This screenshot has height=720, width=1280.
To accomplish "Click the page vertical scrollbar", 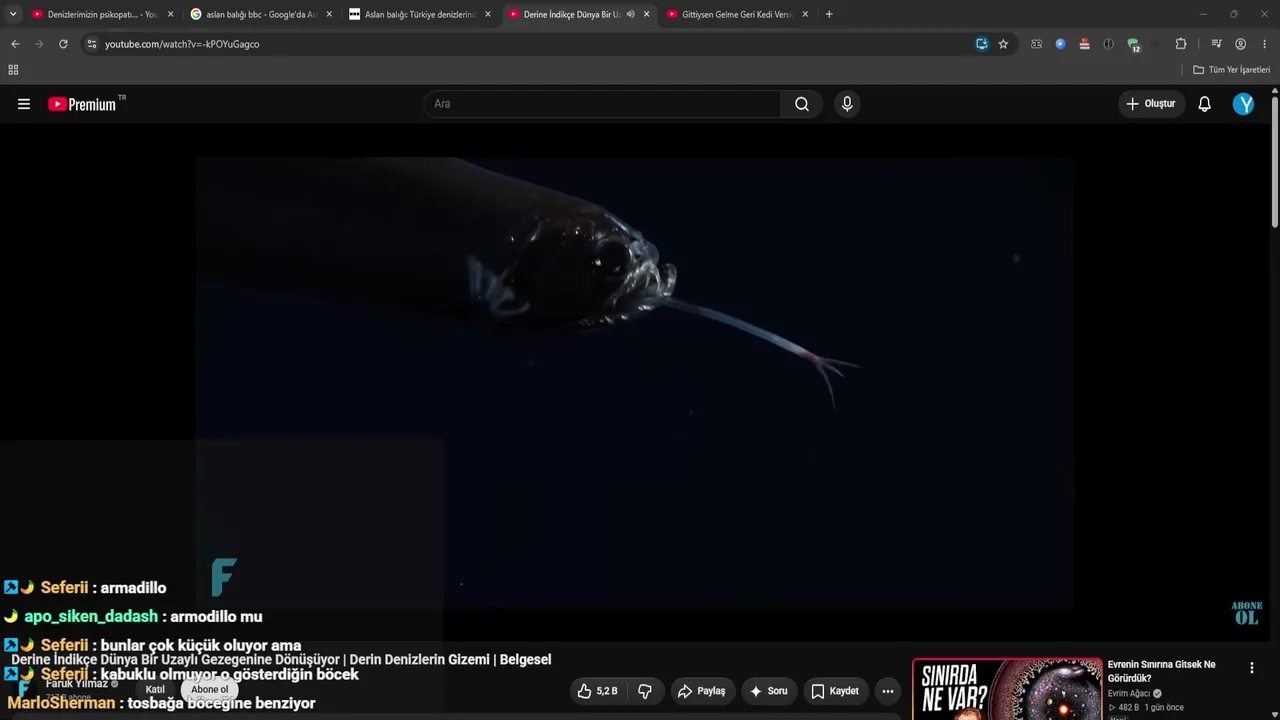I will (x=1275, y=160).
